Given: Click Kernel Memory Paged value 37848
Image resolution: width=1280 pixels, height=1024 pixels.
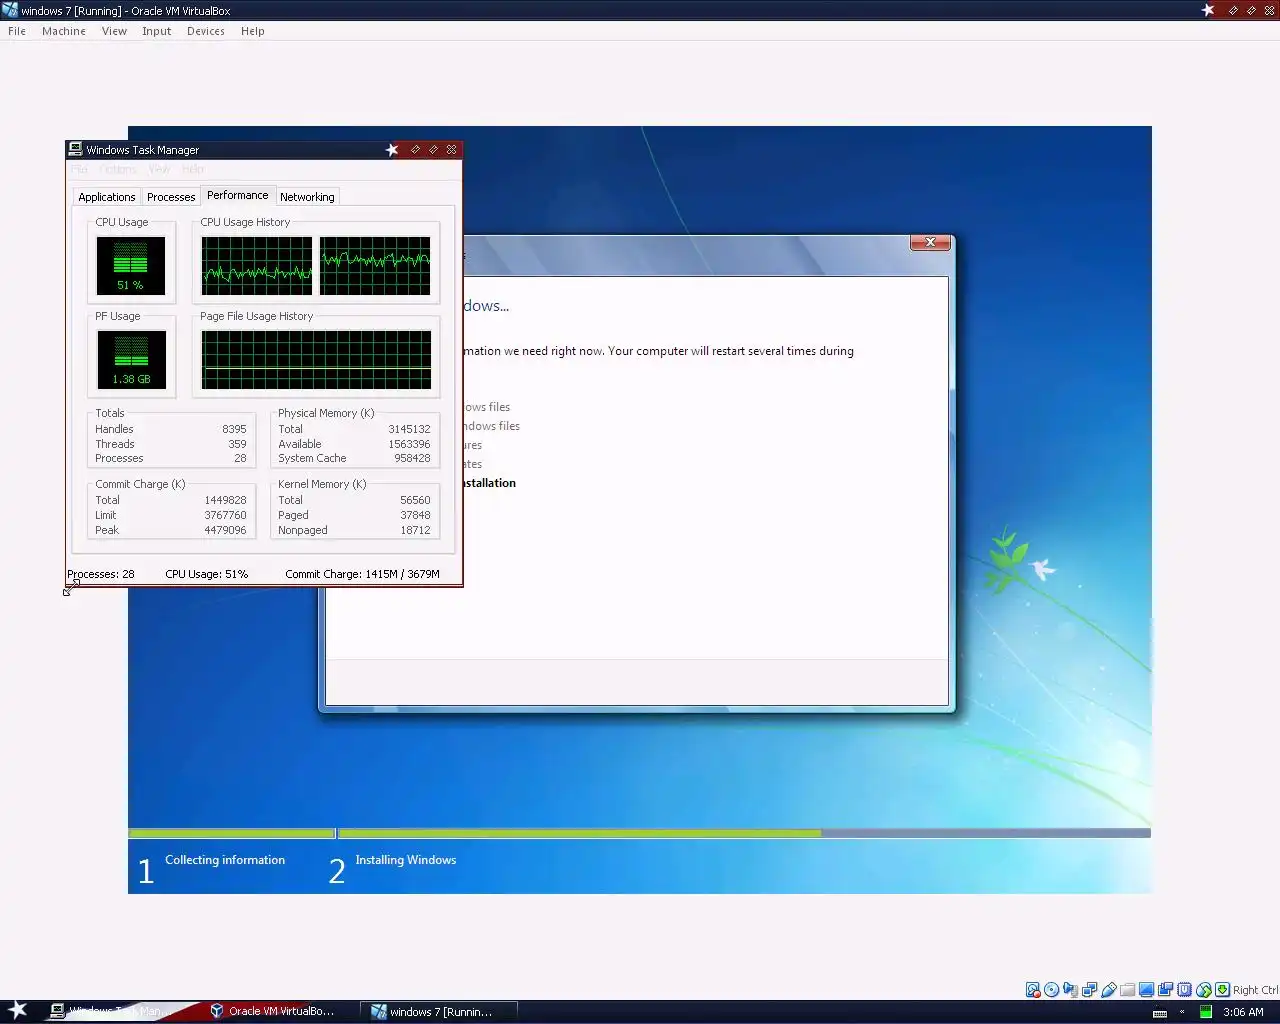Looking at the screenshot, I should (415, 515).
